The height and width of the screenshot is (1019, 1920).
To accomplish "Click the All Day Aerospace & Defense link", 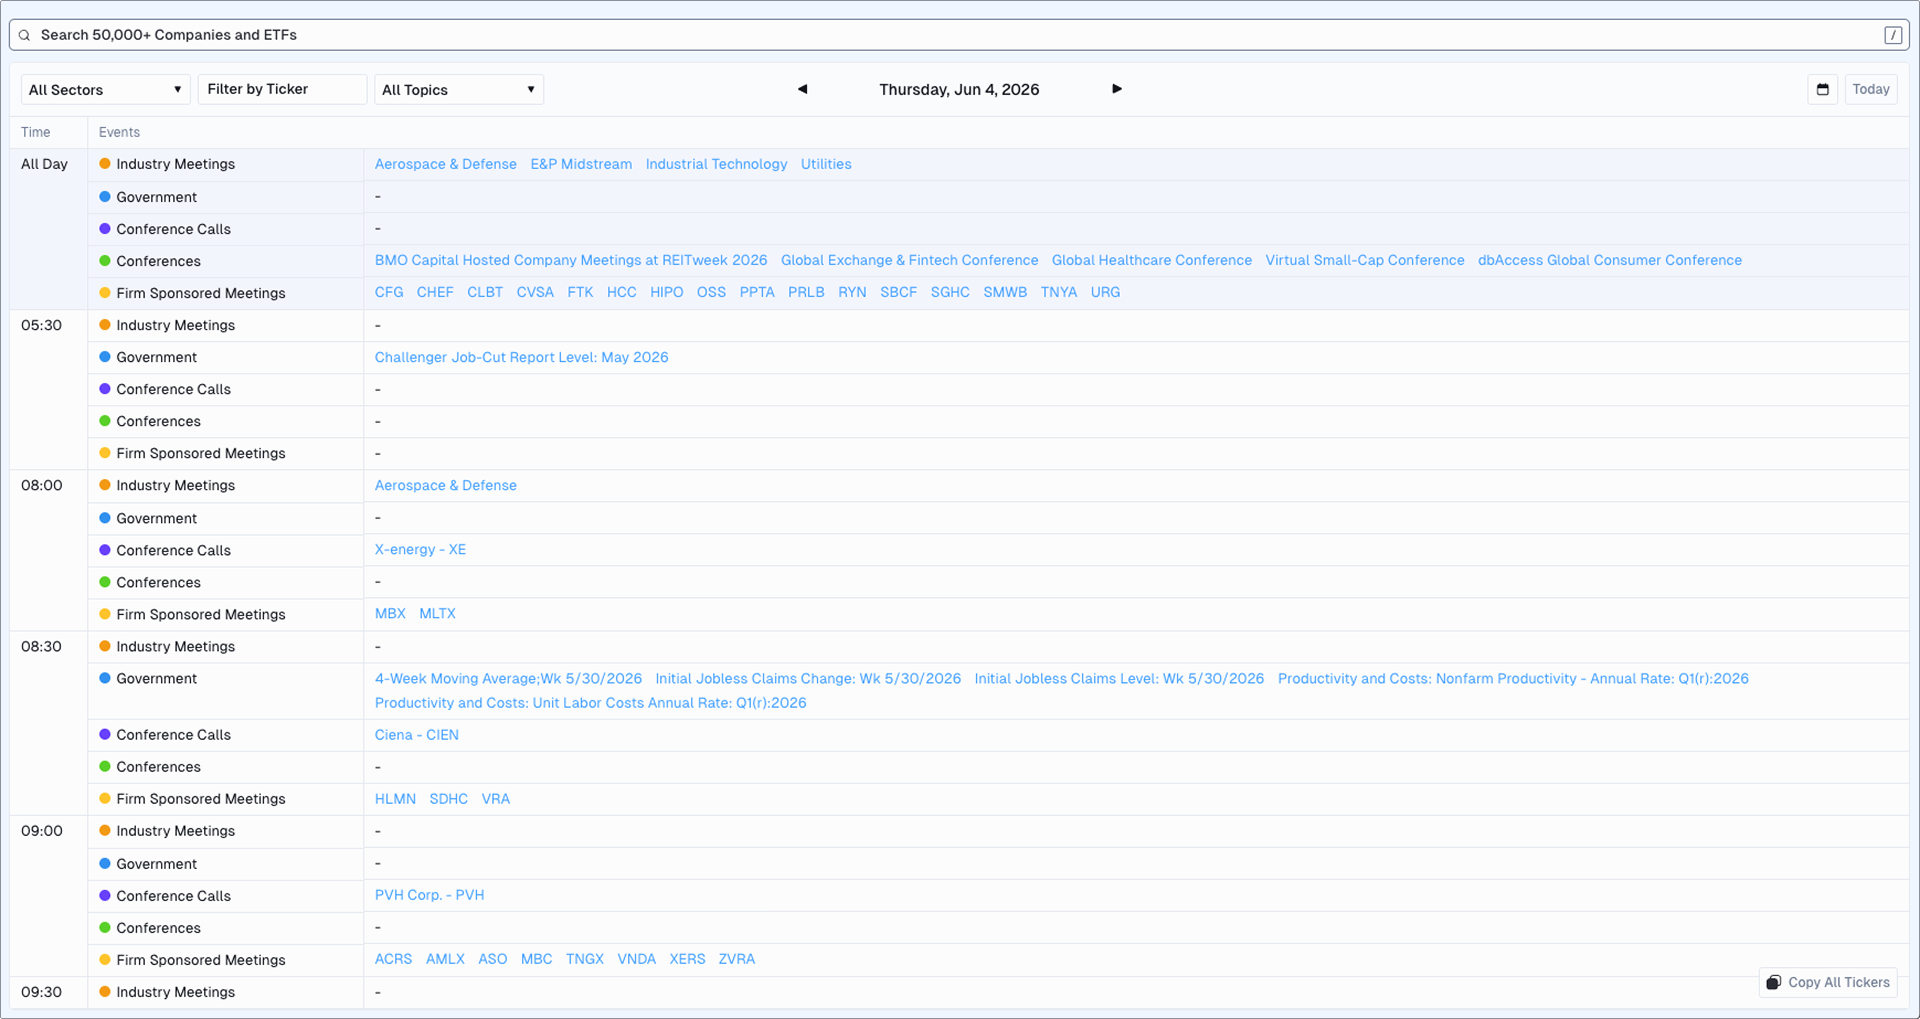I will coord(445,164).
